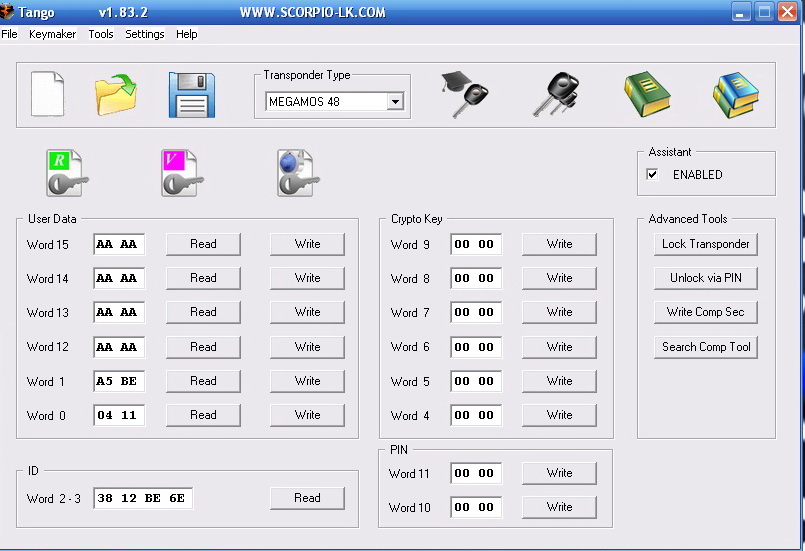Click Write for Crypto Key Word 9
Image resolution: width=805 pixels, height=551 pixels.
click(x=560, y=244)
